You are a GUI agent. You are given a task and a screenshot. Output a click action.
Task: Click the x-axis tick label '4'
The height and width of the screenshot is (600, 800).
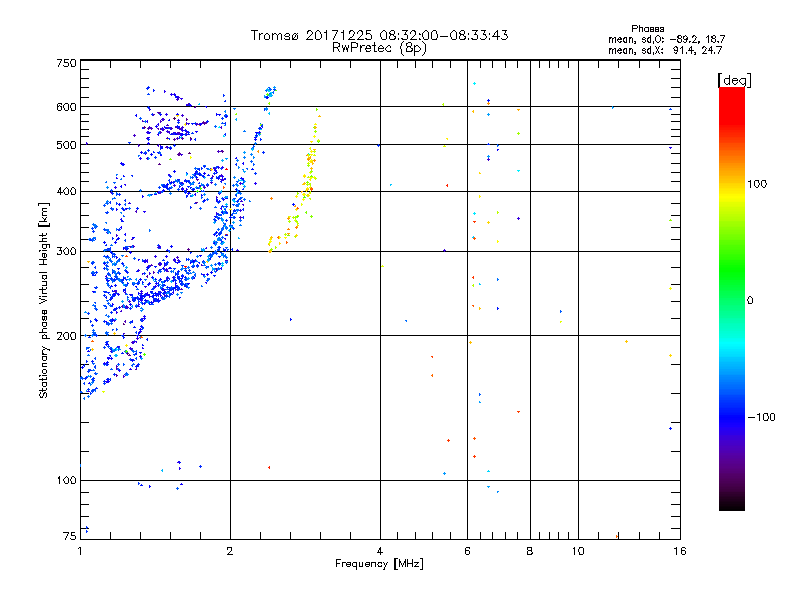coord(380,551)
